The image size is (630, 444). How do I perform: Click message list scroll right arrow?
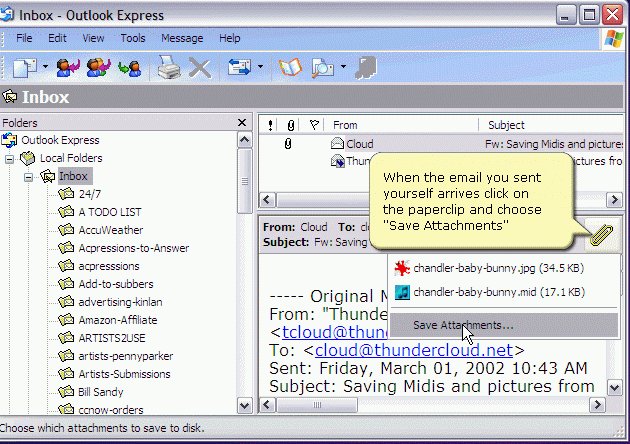coord(614,199)
